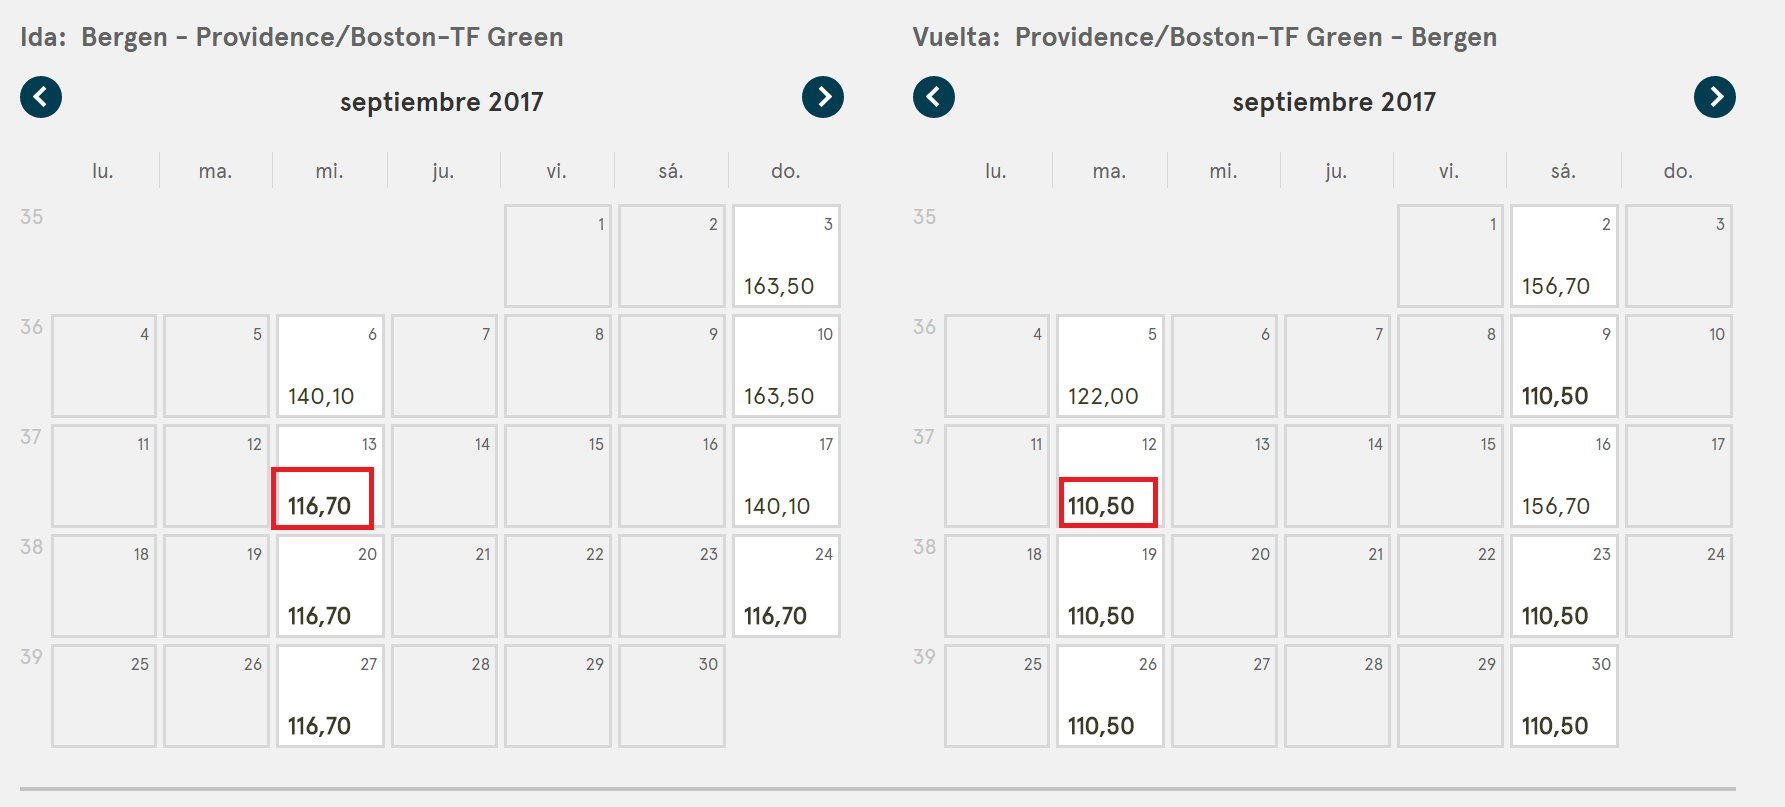Pick outbound September 10 fare 163,50
1785x807 pixels.
click(x=786, y=366)
